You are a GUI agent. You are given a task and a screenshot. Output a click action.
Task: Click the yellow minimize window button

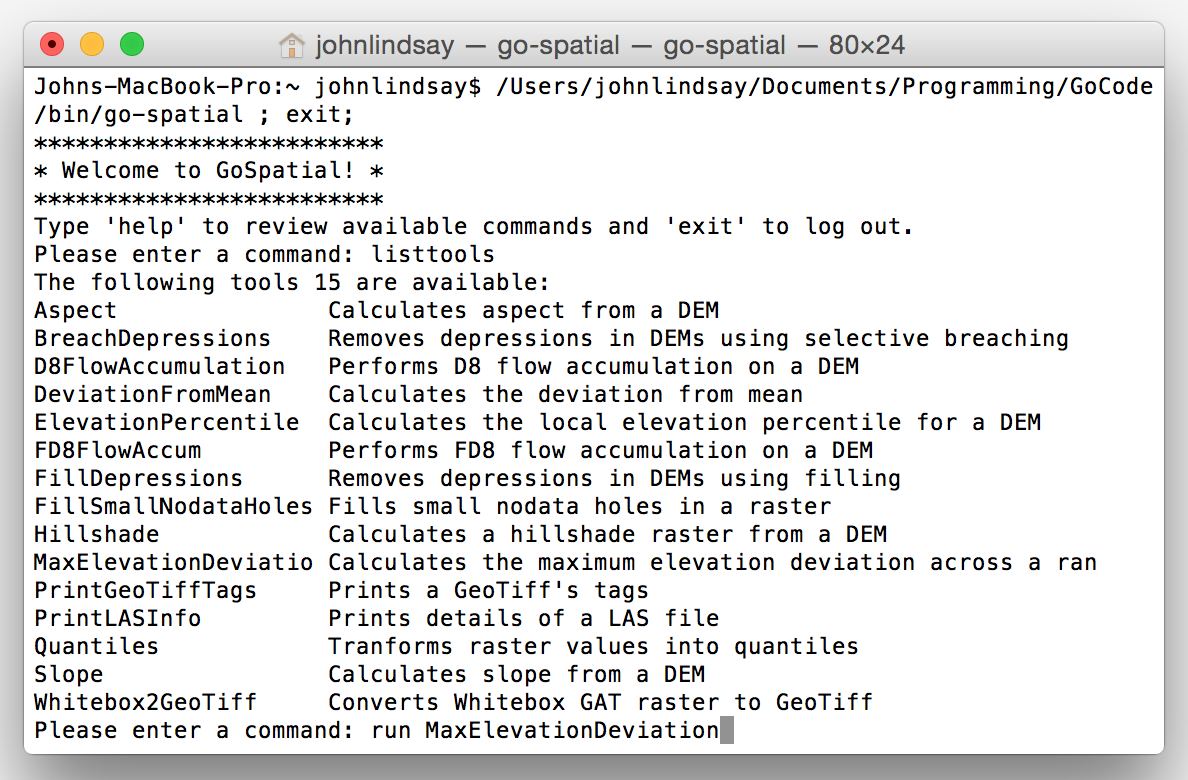(92, 45)
